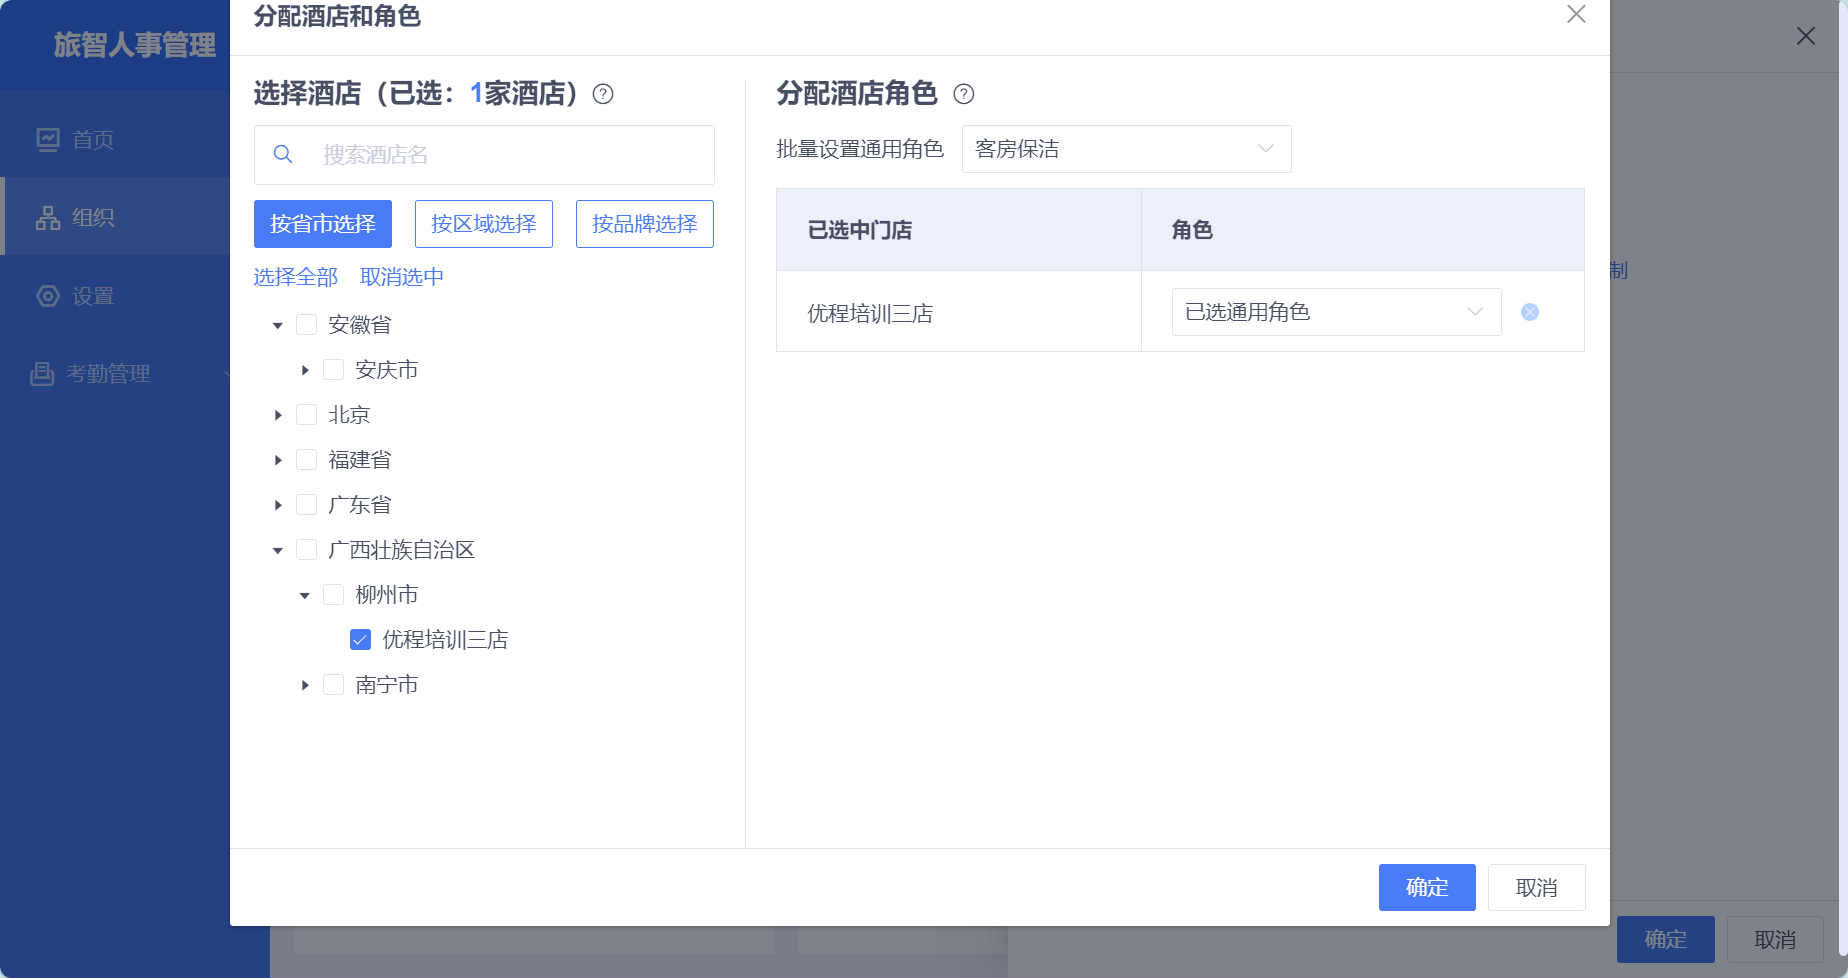This screenshot has width=1848, height=978.
Task: Expand the 福建省 tree node
Action: click(278, 460)
